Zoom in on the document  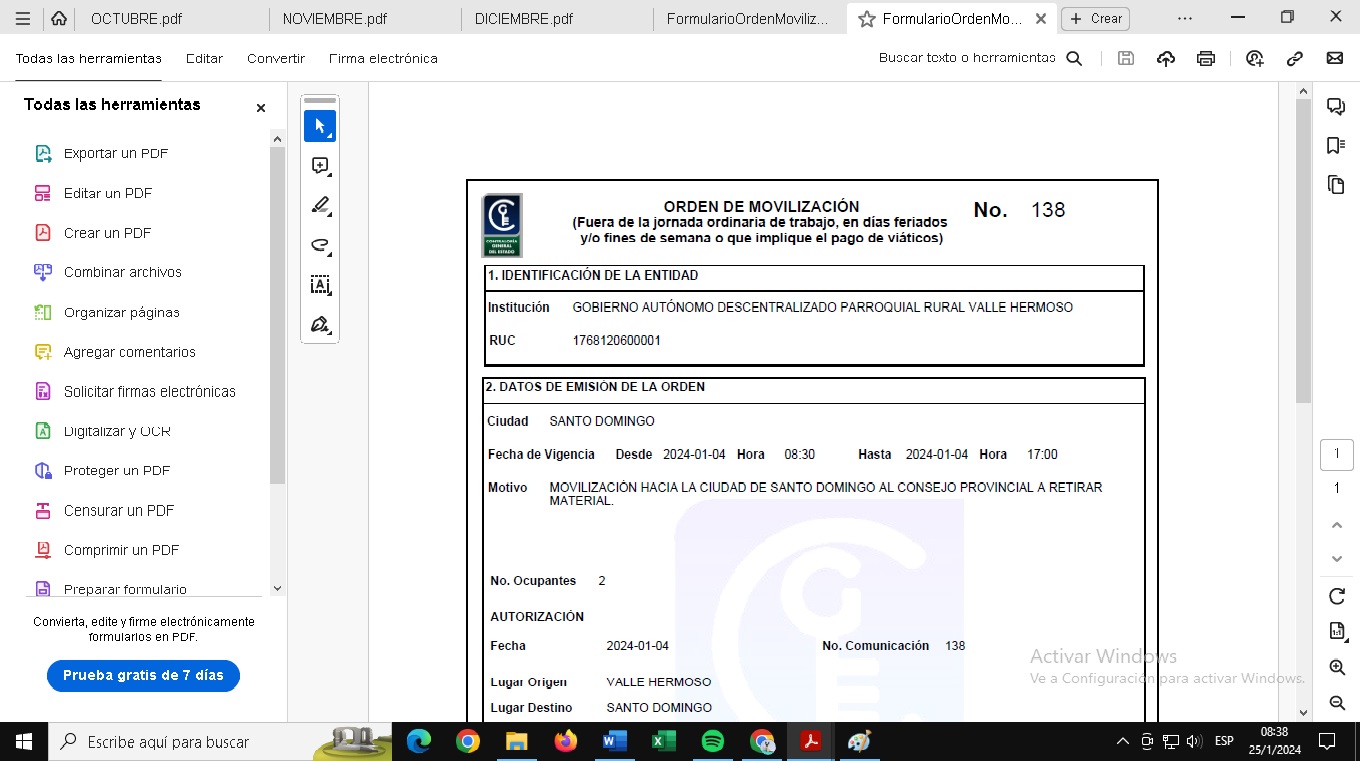pos(1336,667)
